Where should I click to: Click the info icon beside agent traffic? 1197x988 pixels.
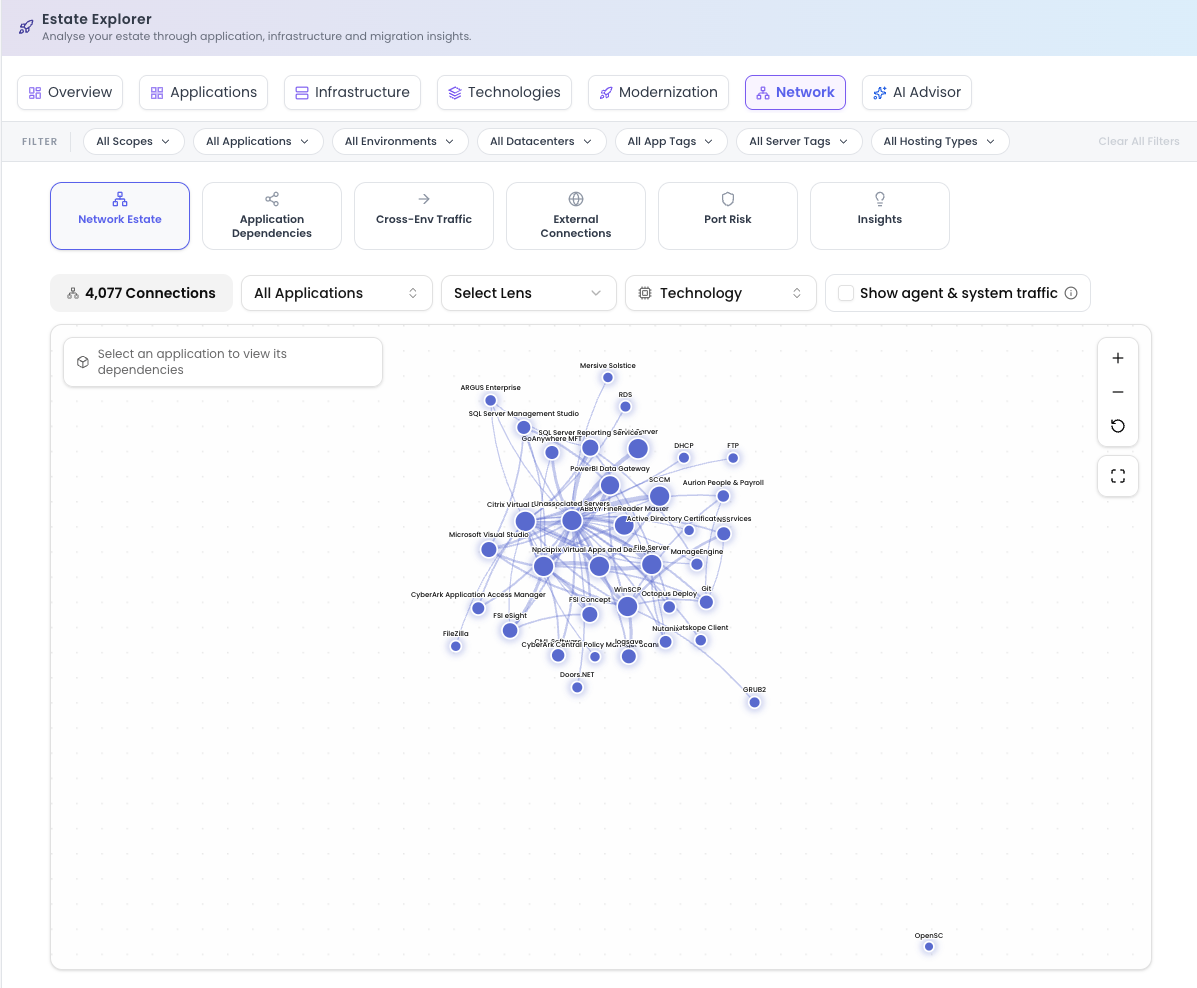1071,293
